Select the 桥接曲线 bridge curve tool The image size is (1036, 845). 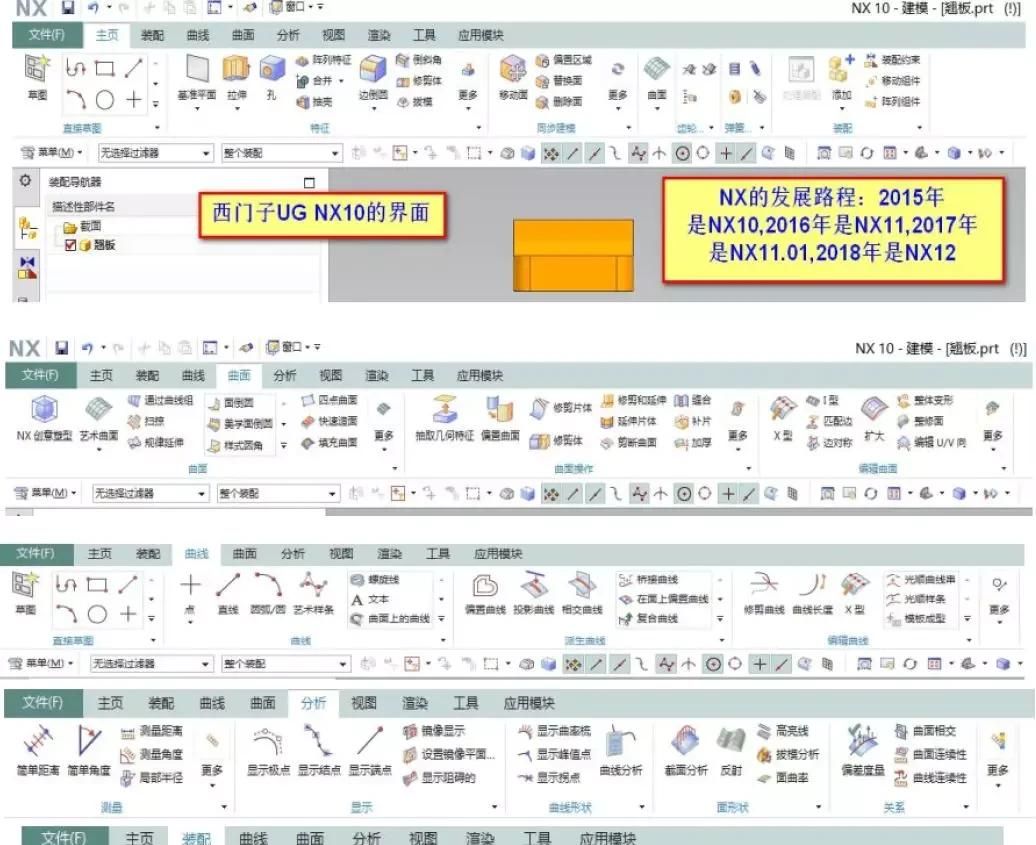coord(648,579)
